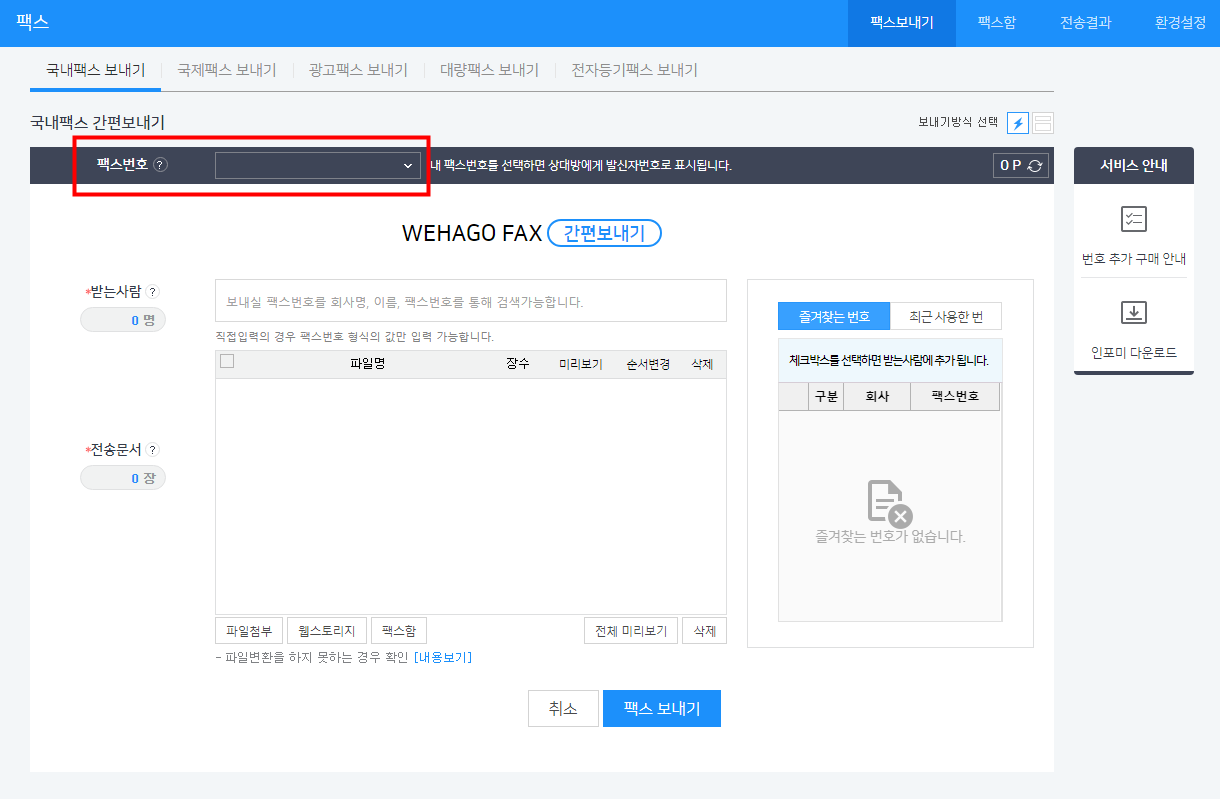Viewport: 1220px width, 799px height.
Task: Switch to the detailed send layout icon
Action: (1043, 123)
